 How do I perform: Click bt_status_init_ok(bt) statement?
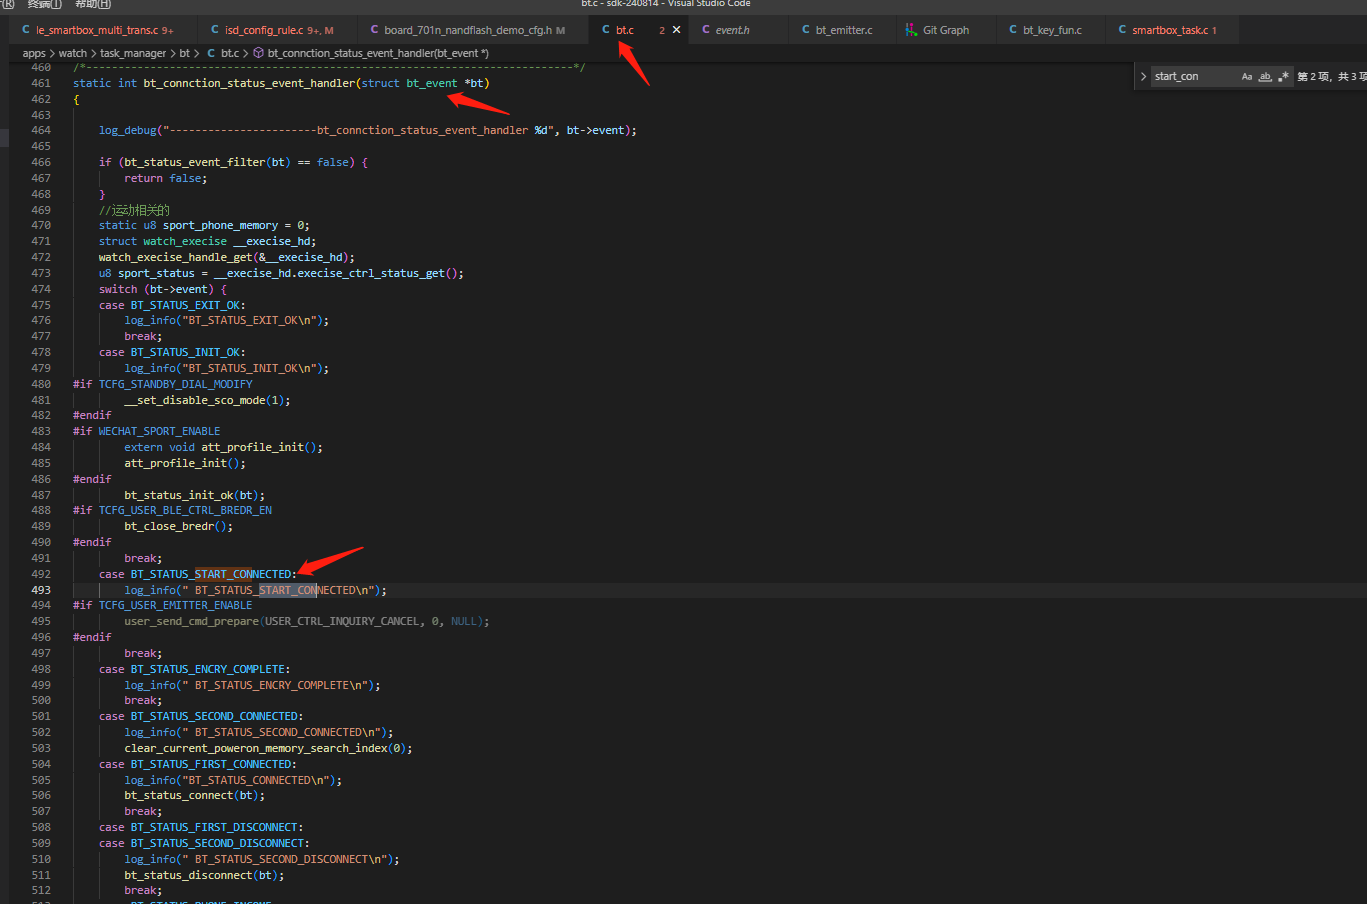[195, 495]
